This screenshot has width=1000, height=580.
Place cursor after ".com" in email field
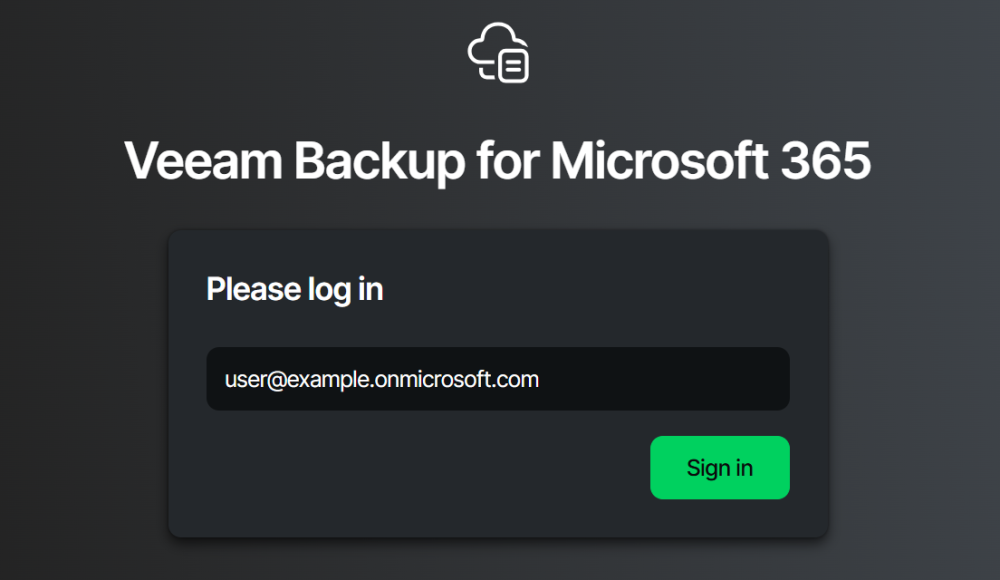tap(540, 380)
